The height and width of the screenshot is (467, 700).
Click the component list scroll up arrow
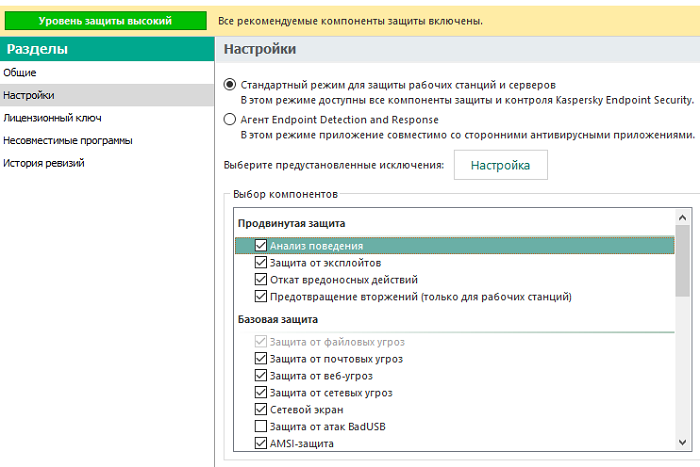pyautogui.click(x=682, y=217)
